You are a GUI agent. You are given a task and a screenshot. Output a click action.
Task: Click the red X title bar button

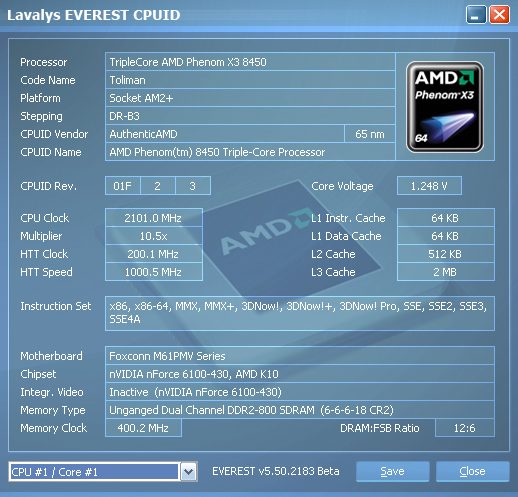point(499,15)
